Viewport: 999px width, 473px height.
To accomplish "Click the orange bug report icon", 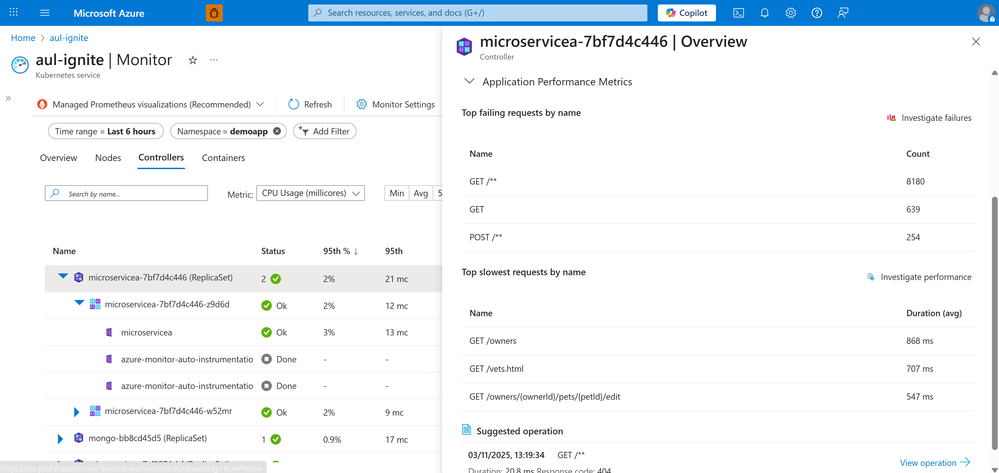I will (214, 13).
